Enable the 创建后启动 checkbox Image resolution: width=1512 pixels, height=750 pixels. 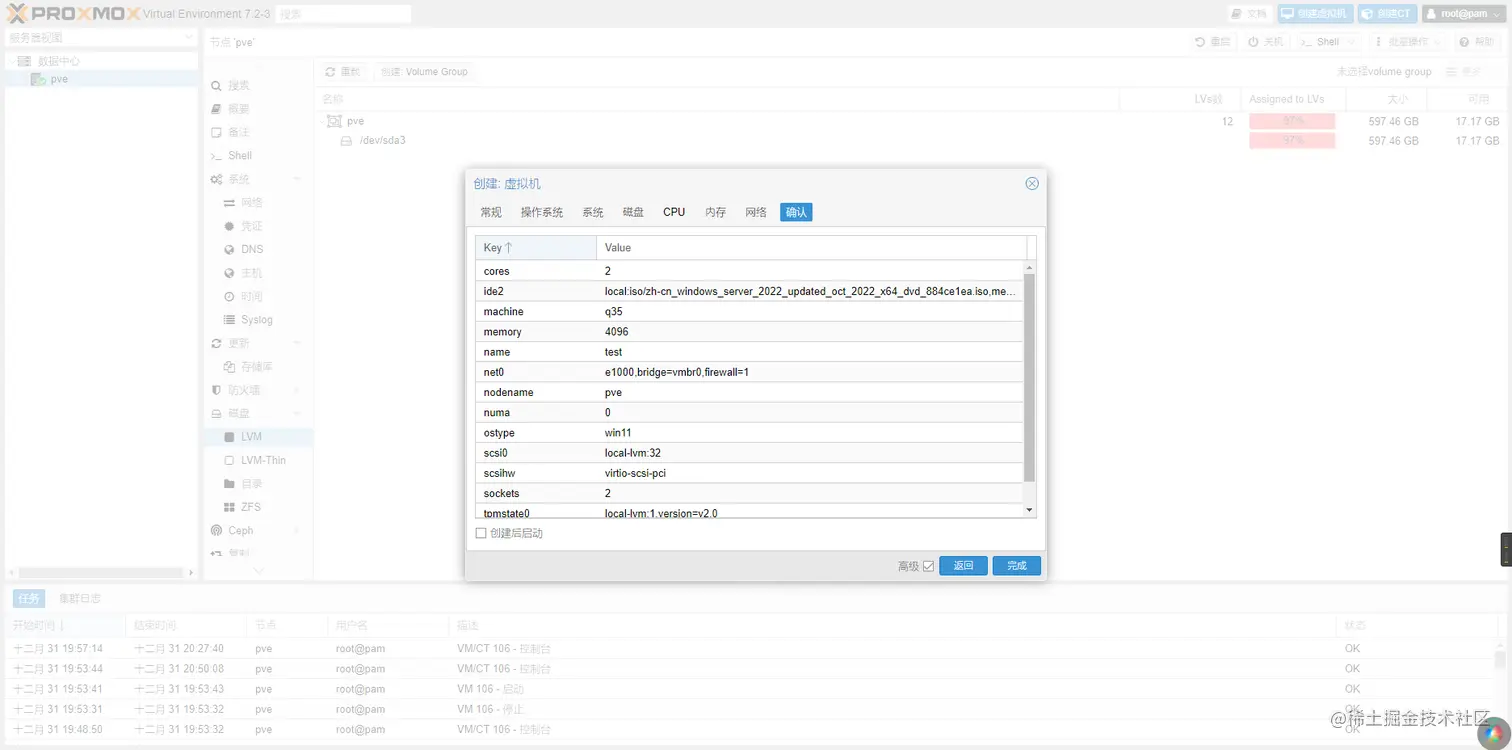(x=481, y=534)
